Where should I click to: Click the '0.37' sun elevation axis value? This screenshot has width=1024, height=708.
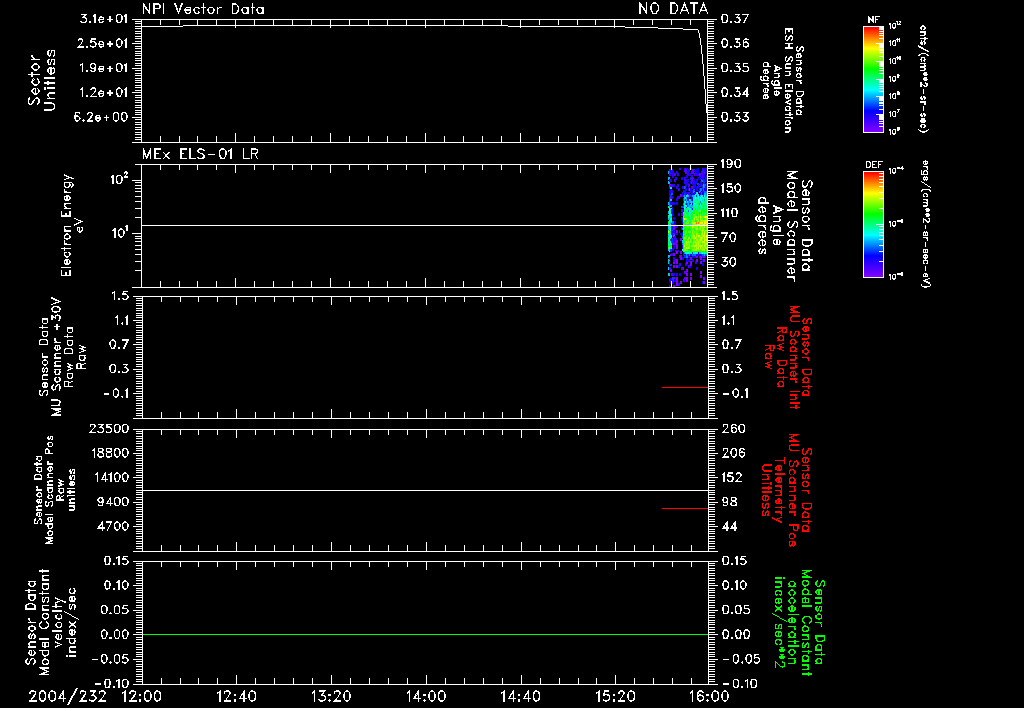click(735, 19)
